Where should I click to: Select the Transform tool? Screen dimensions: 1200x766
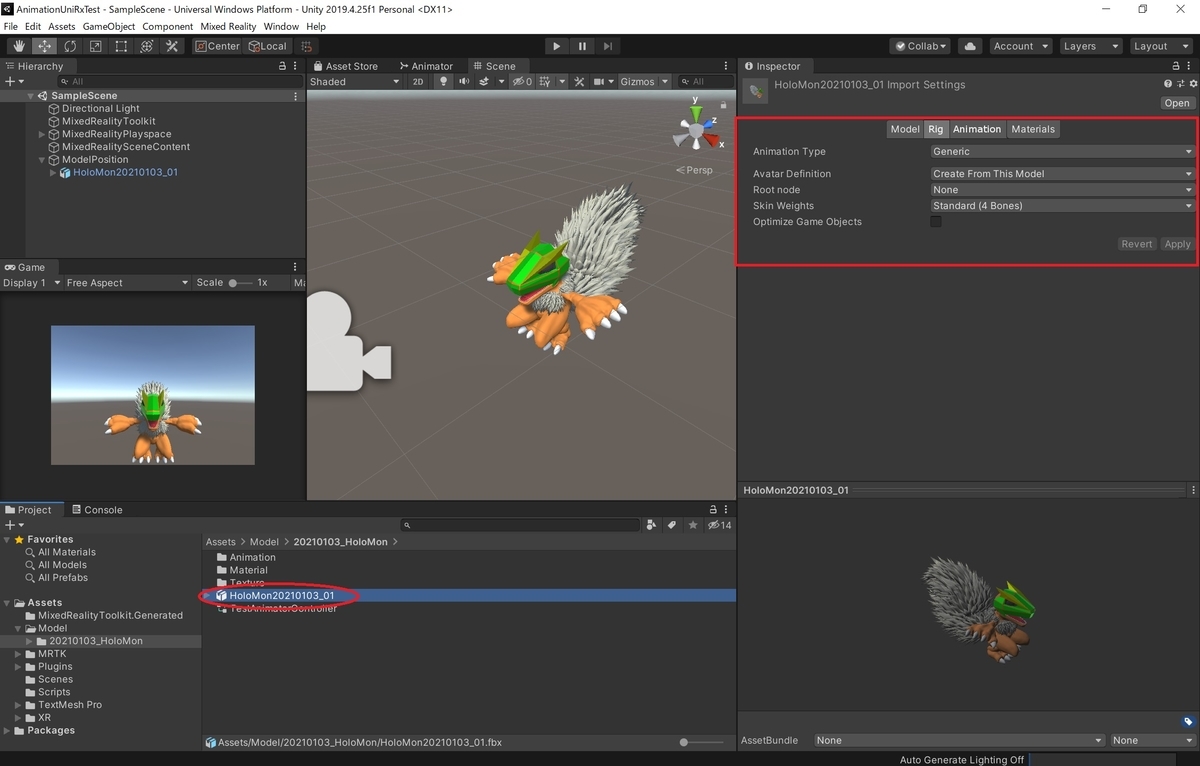146,46
